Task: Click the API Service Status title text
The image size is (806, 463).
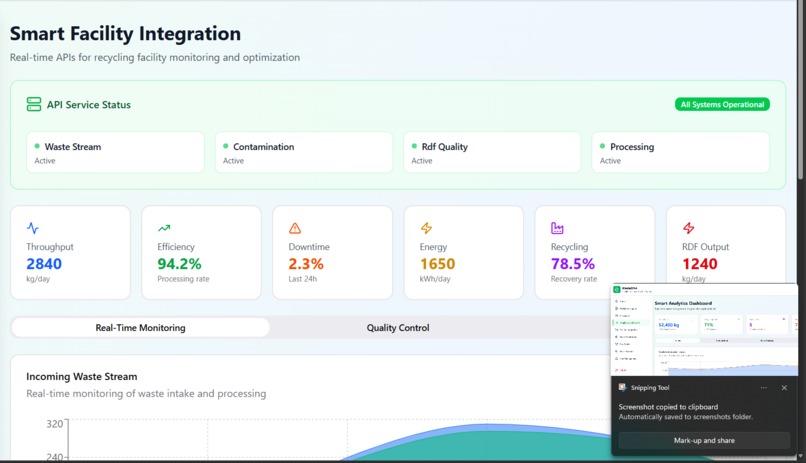Action: click(x=89, y=104)
